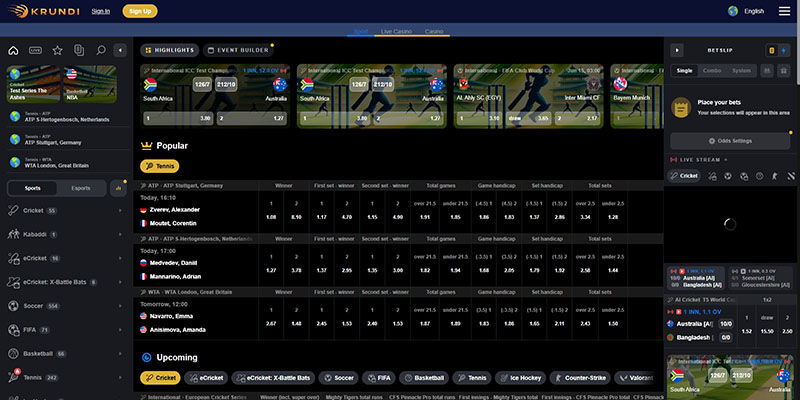Toggle the Cricket chip in Live Stream
The image size is (800, 400).
click(684, 176)
